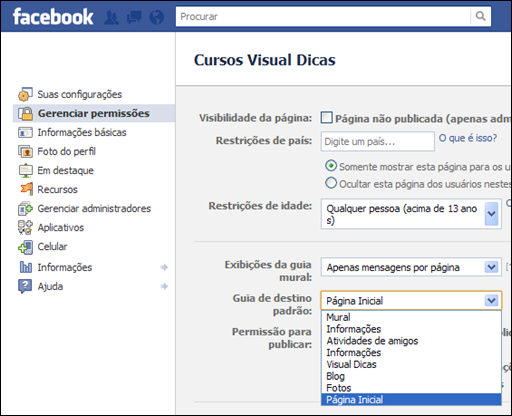Click the Recursos flag icon
This screenshot has height=416, width=512.
pos(26,189)
